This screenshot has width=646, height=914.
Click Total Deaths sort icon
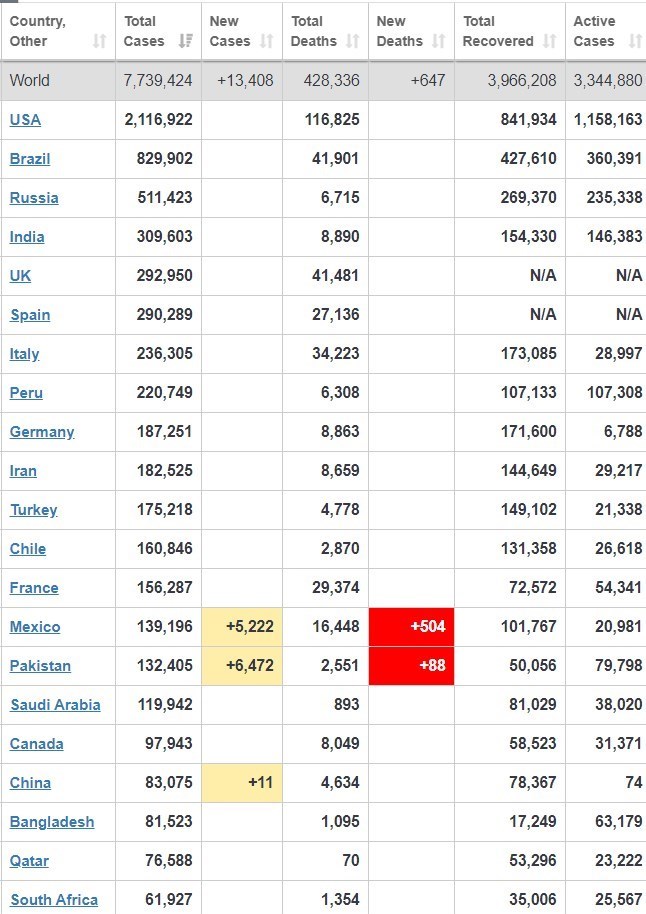coord(352,41)
